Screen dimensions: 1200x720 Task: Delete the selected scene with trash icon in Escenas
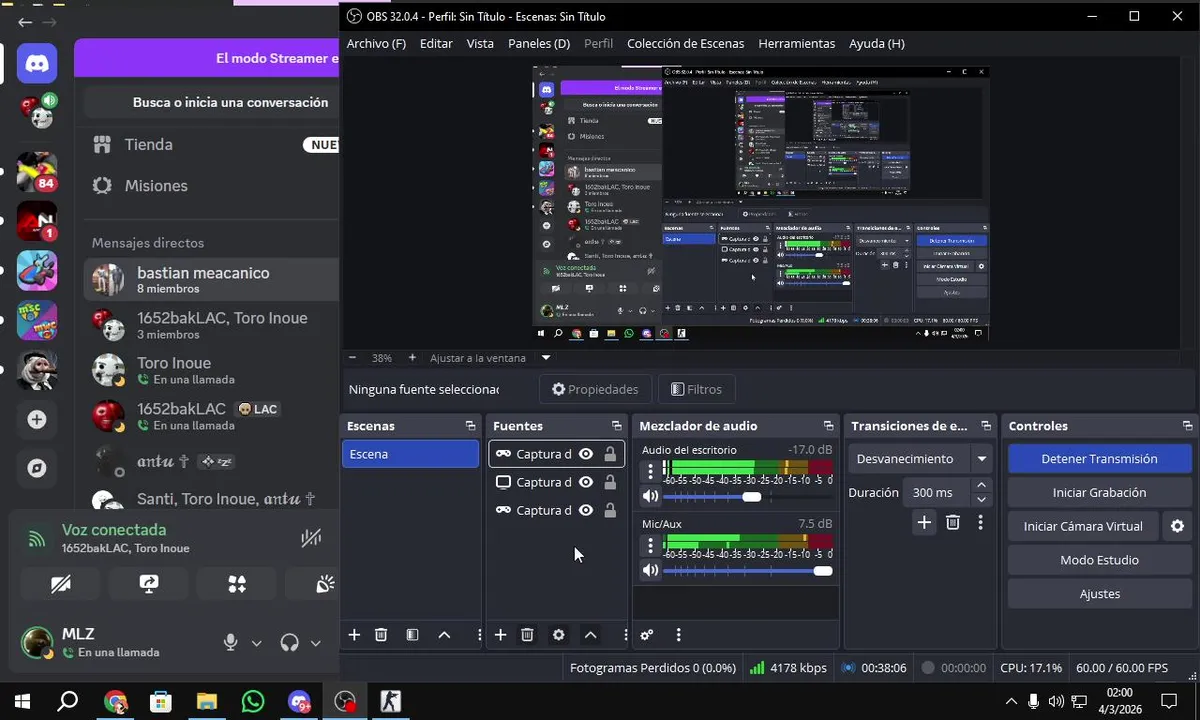point(381,635)
